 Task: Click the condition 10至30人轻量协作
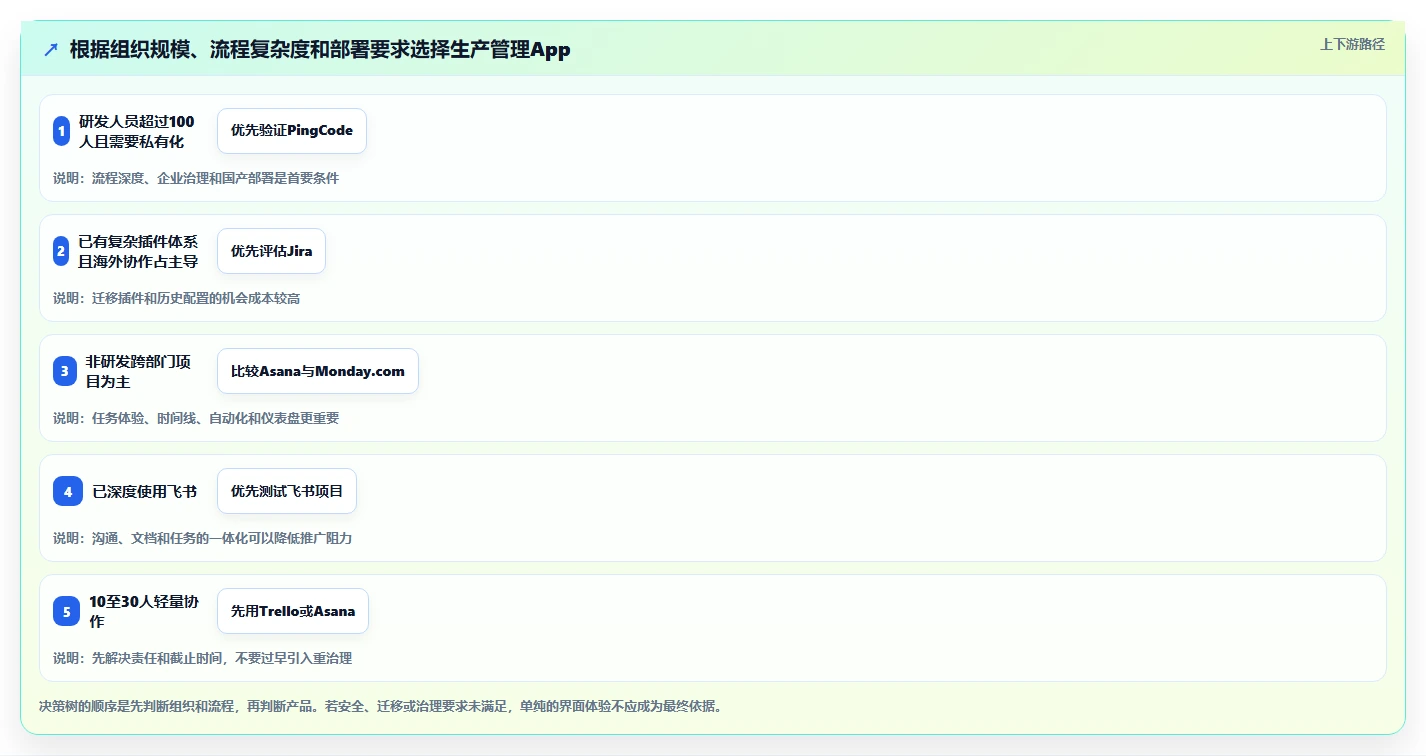[x=144, y=611]
